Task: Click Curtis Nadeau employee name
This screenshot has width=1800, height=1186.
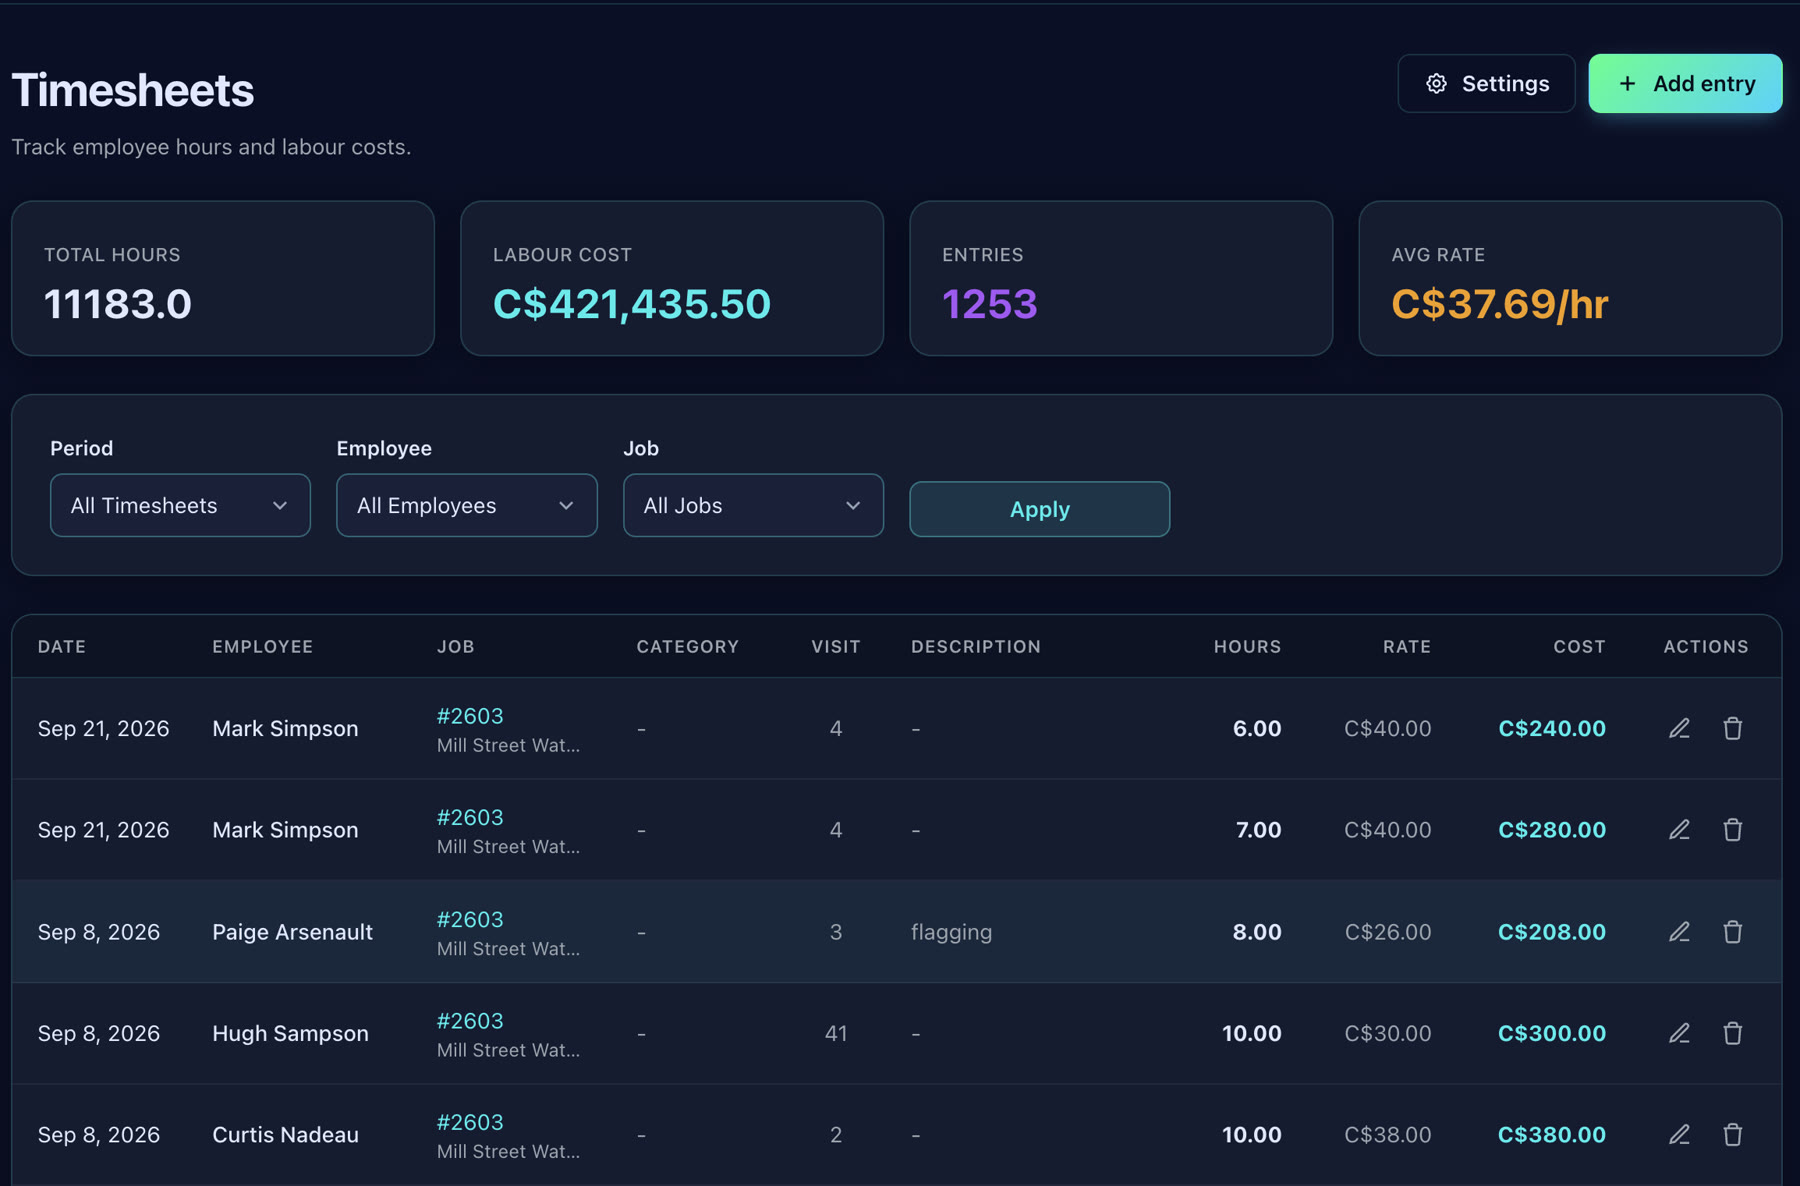Action: [285, 1135]
